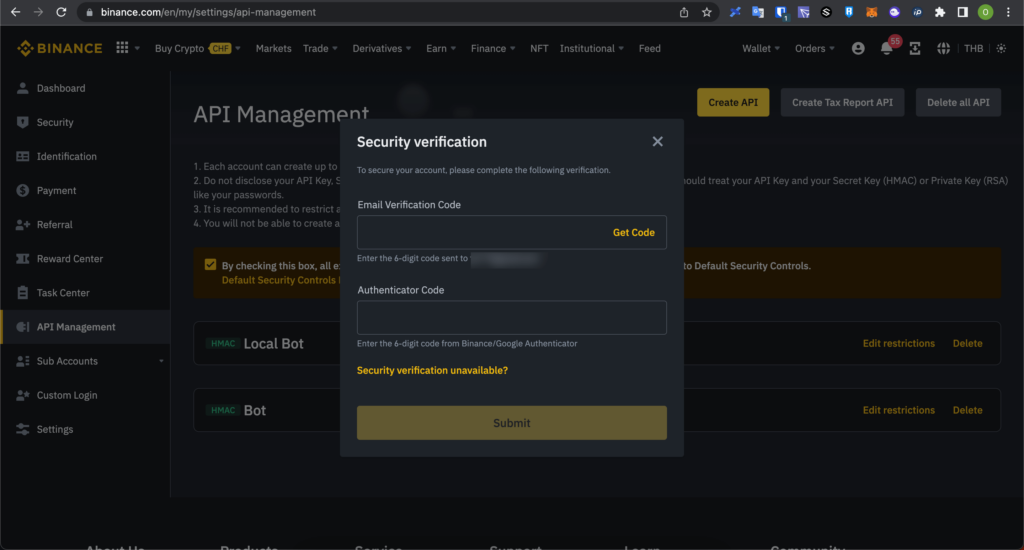Click the Dashboard sidebar icon
Image resolution: width=1024 pixels, height=550 pixels.
(x=23, y=88)
